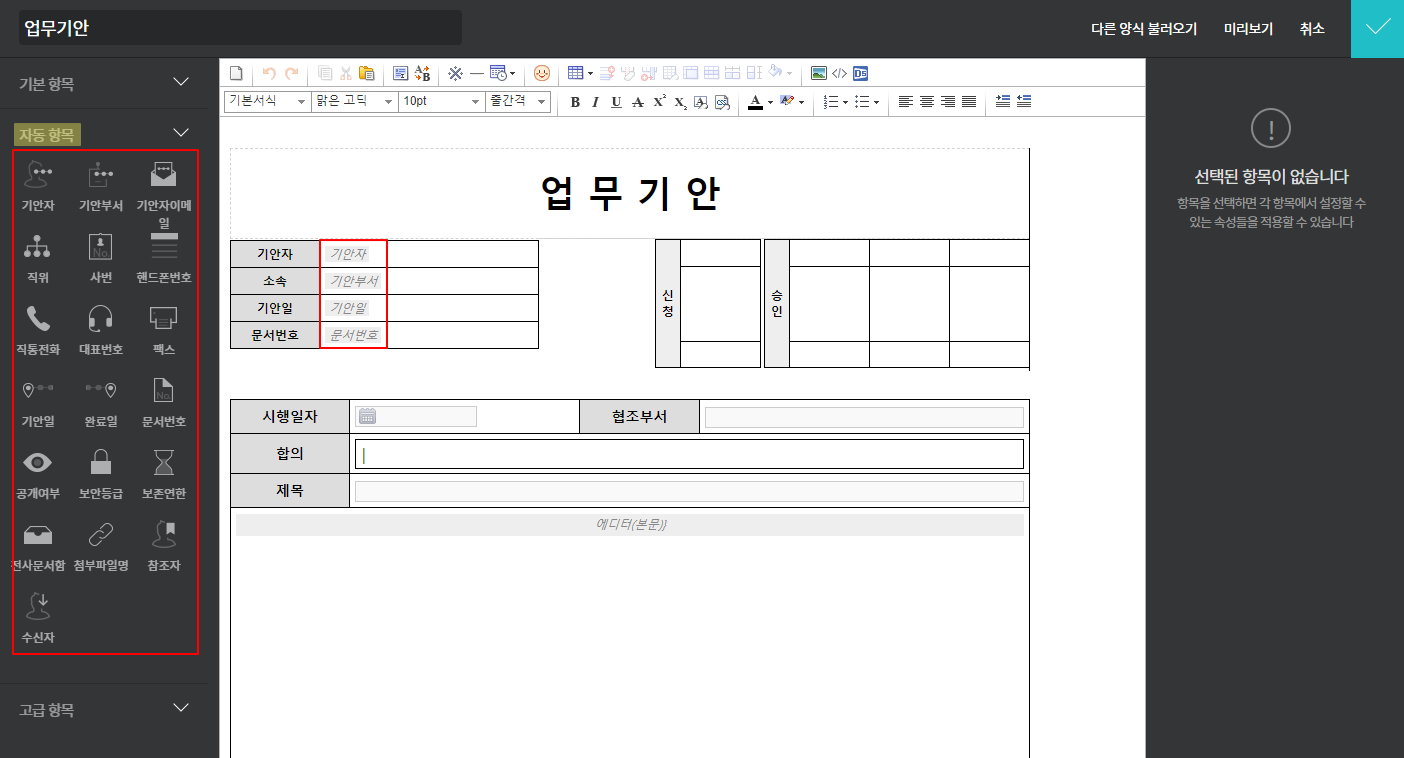This screenshot has width=1404, height=758.
Task: Insert an image into the document
Action: [x=819, y=73]
